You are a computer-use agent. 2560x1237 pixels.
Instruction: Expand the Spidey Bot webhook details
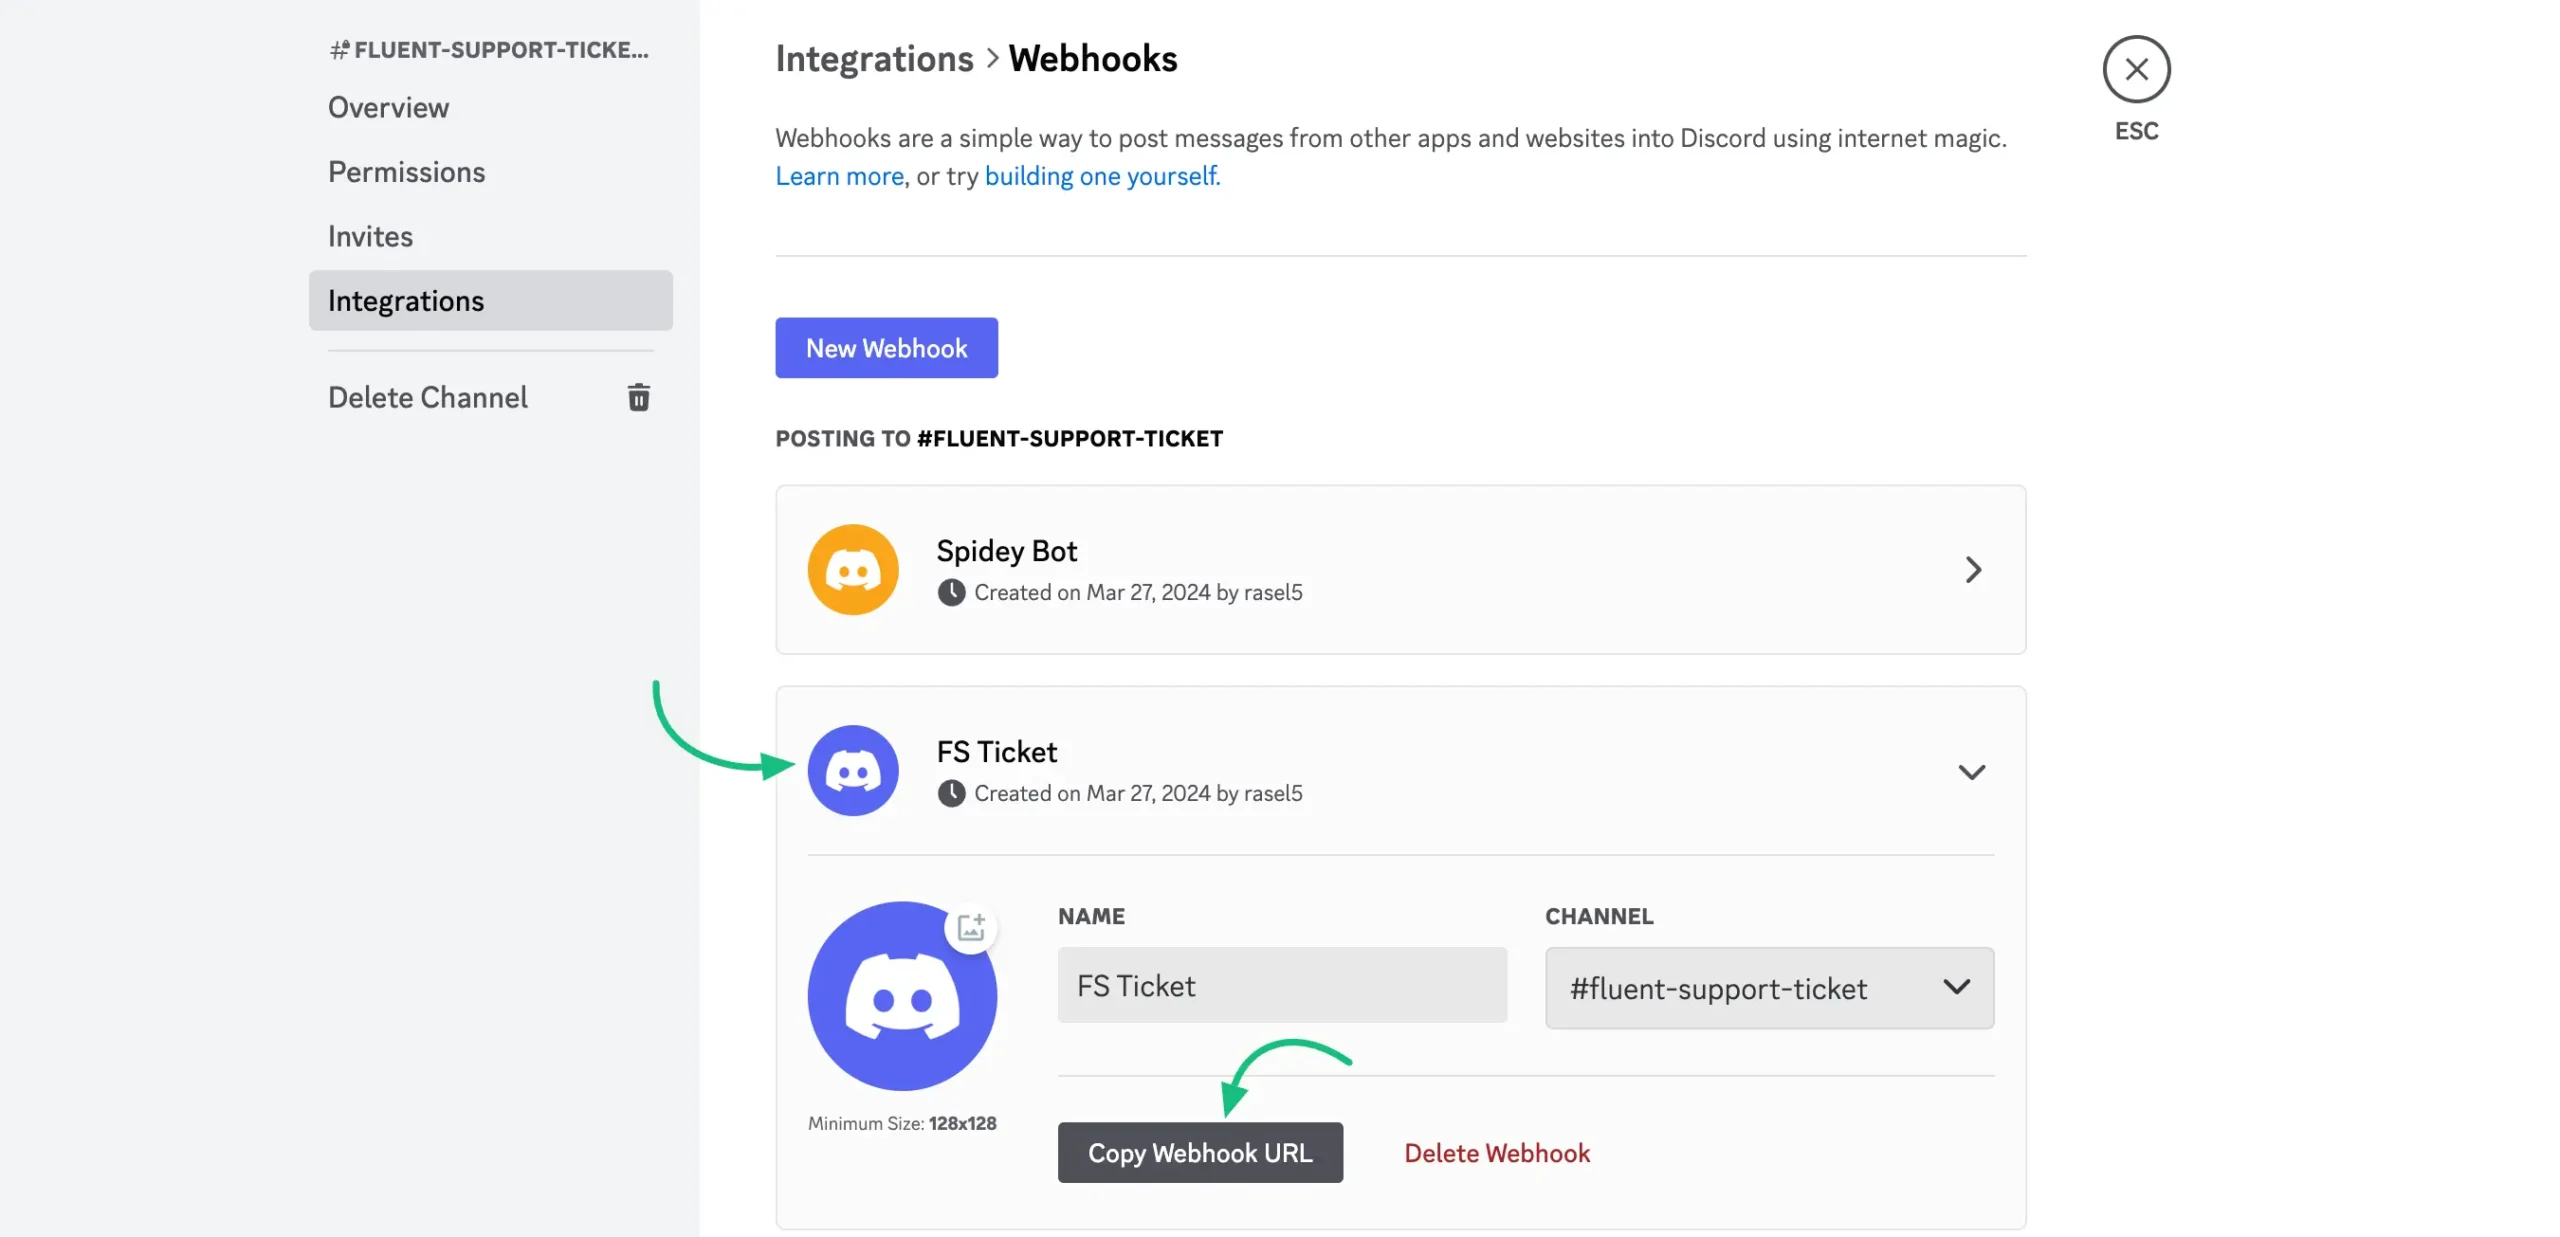click(x=1972, y=569)
